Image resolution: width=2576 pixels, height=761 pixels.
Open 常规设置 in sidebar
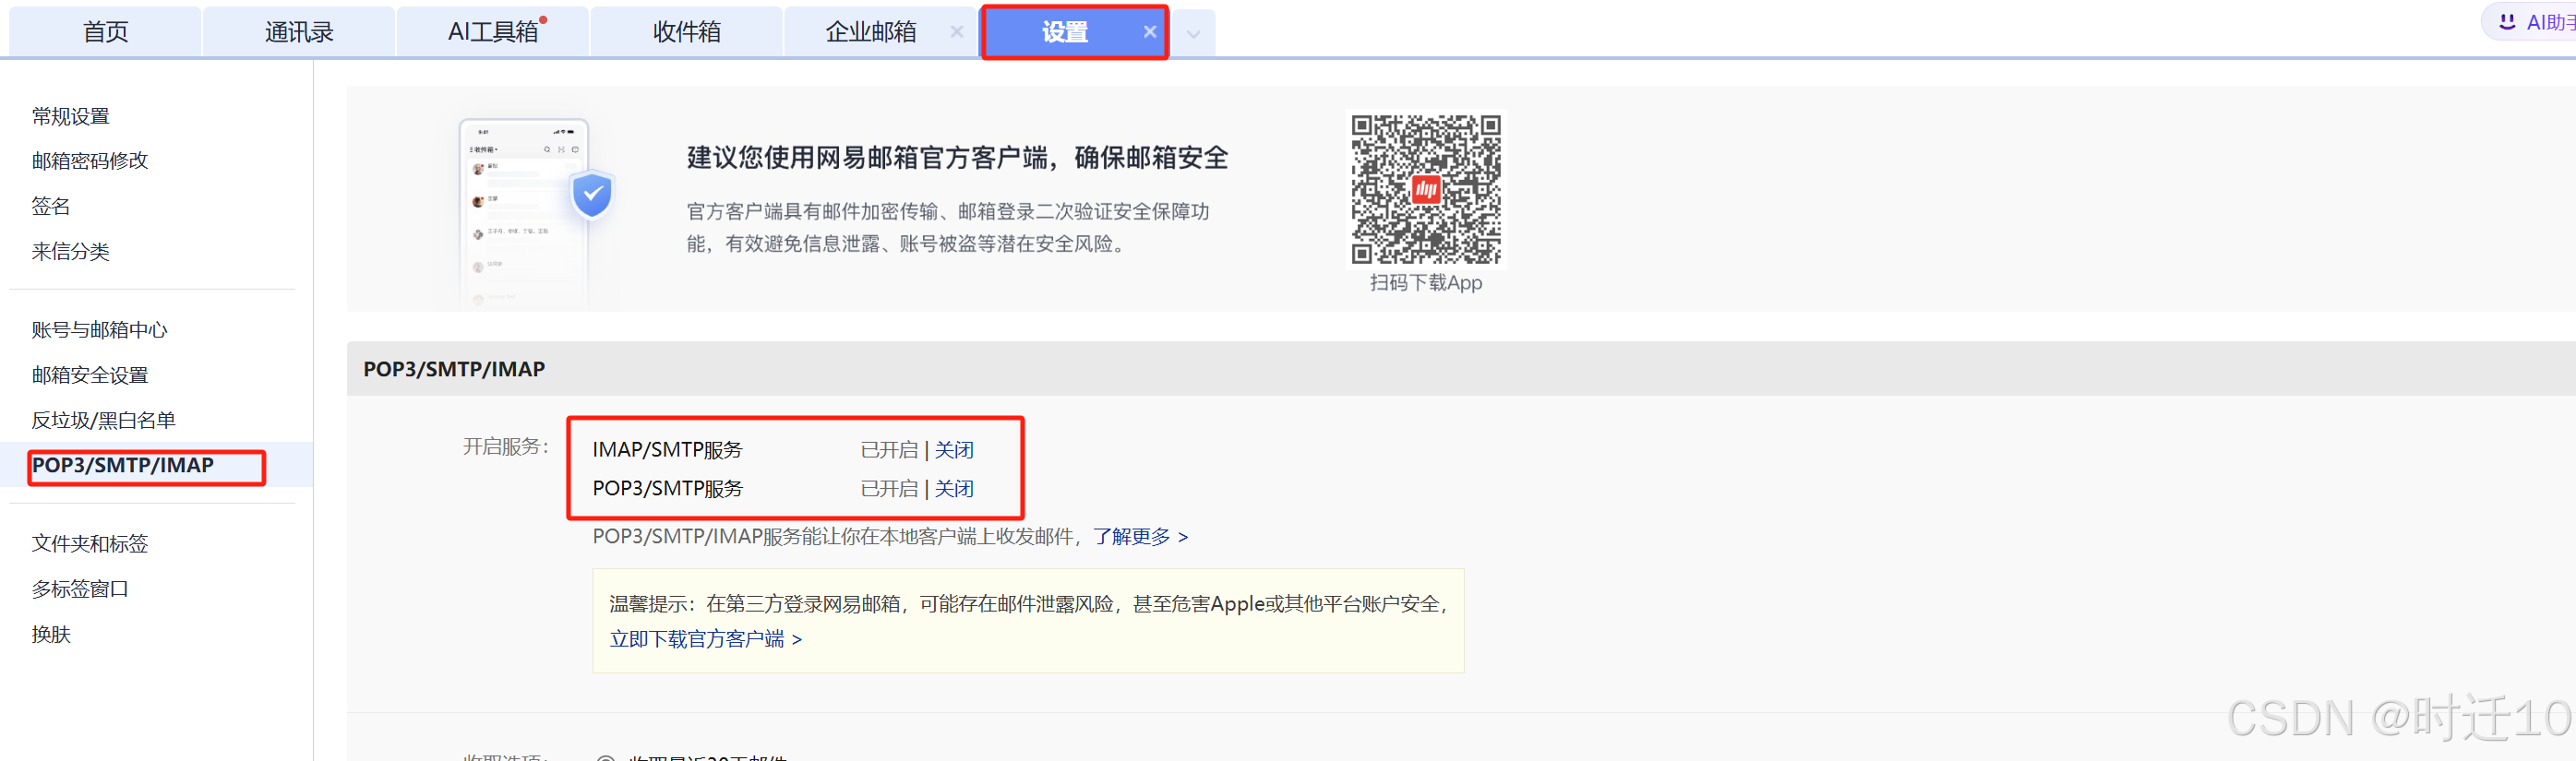tap(71, 116)
